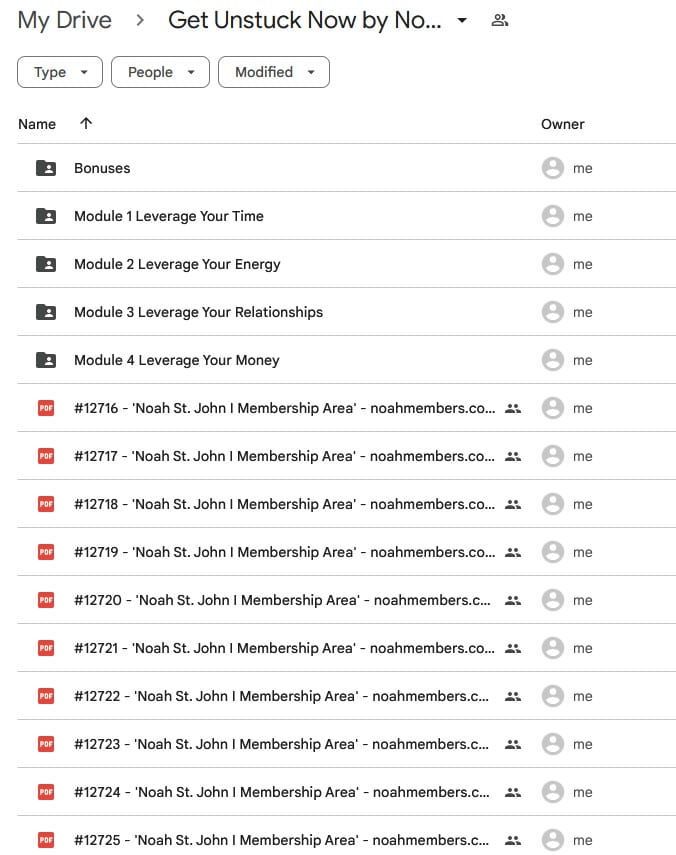The image size is (676, 855).
Task: Click the shared folder icon for Bonuses
Action: [45, 168]
